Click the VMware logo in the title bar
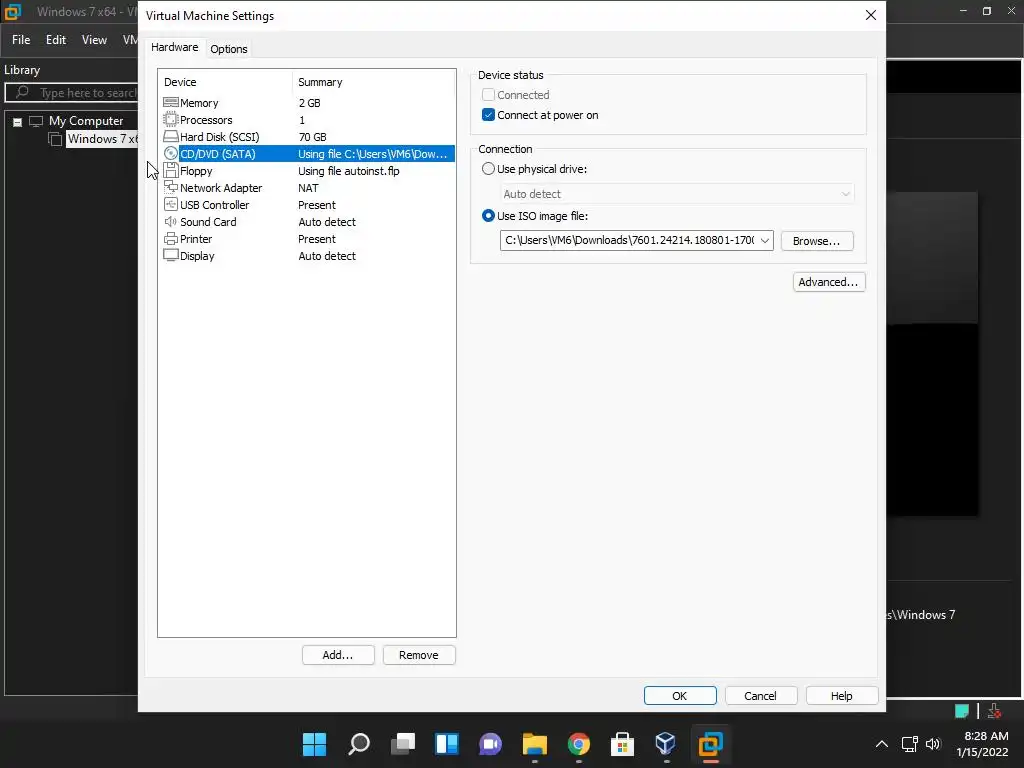 tap(13, 11)
